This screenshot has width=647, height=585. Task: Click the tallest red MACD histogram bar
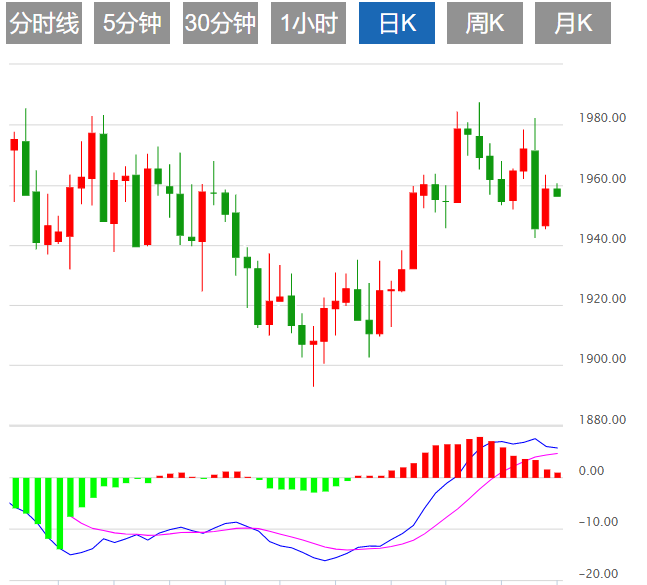click(x=480, y=457)
